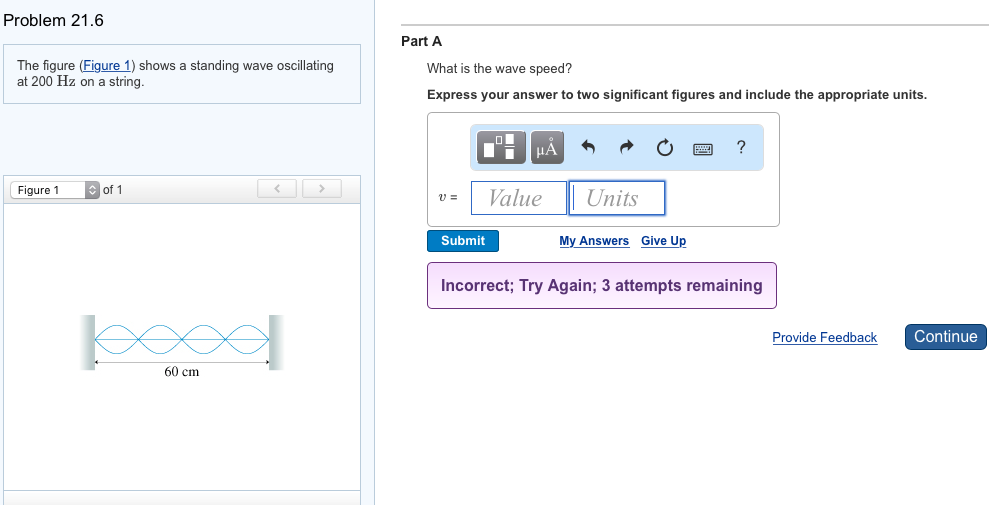Open the templates fraction icon
The height and width of the screenshot is (505, 1000).
[501, 147]
